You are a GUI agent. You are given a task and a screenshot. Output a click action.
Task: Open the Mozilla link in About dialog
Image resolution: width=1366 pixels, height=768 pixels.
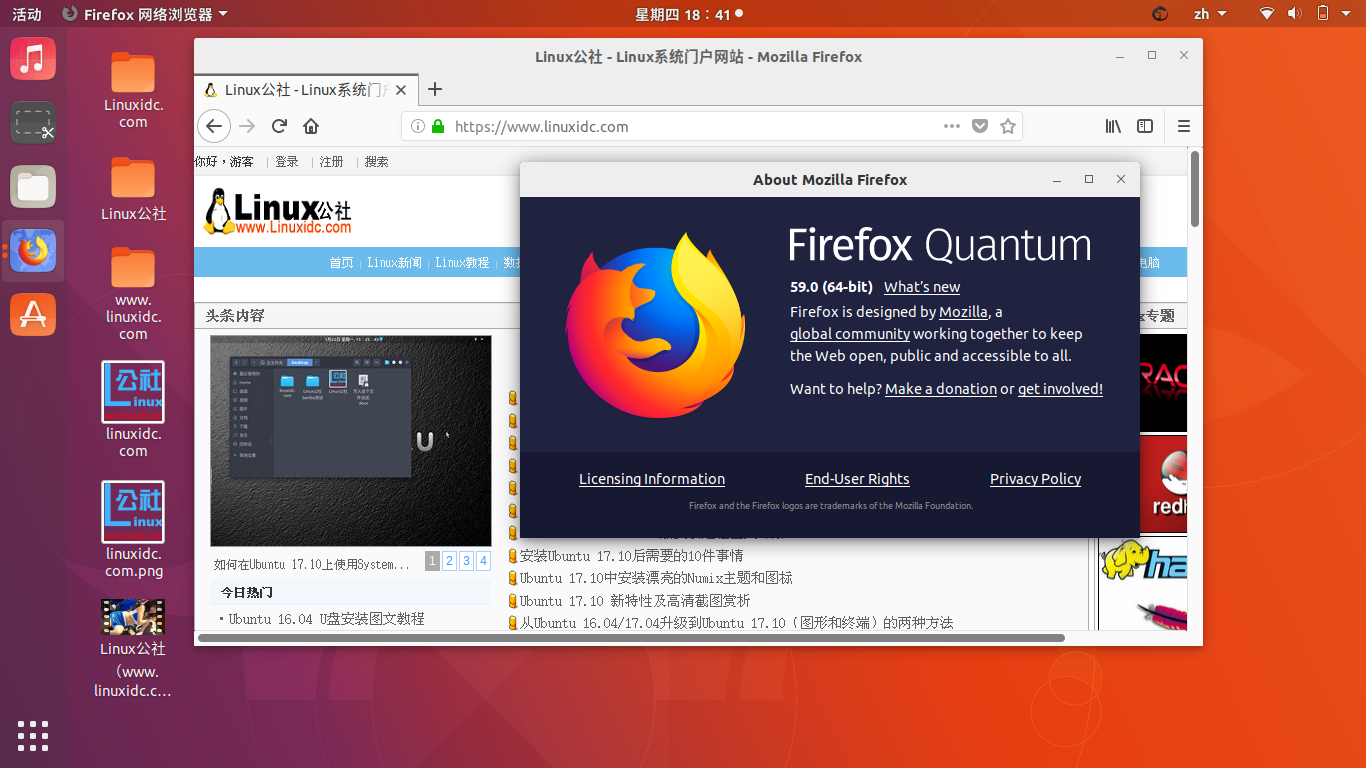[x=963, y=312]
